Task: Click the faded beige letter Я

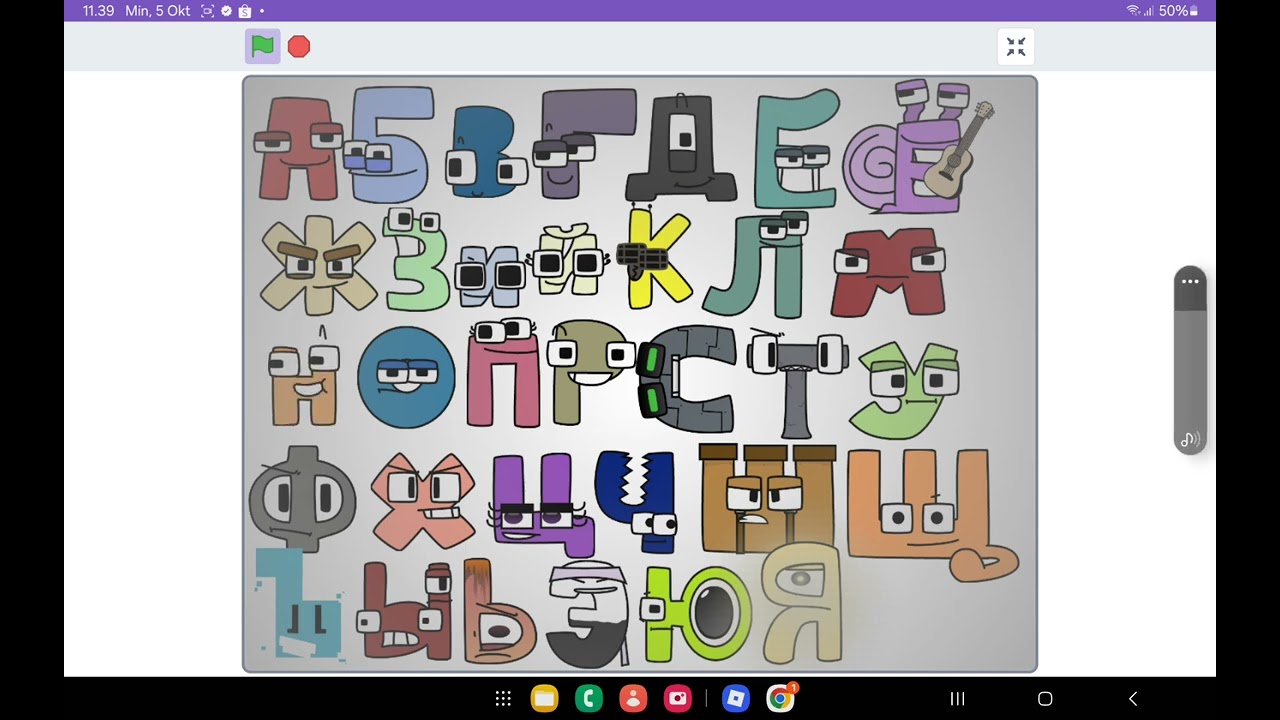Action: (801, 604)
